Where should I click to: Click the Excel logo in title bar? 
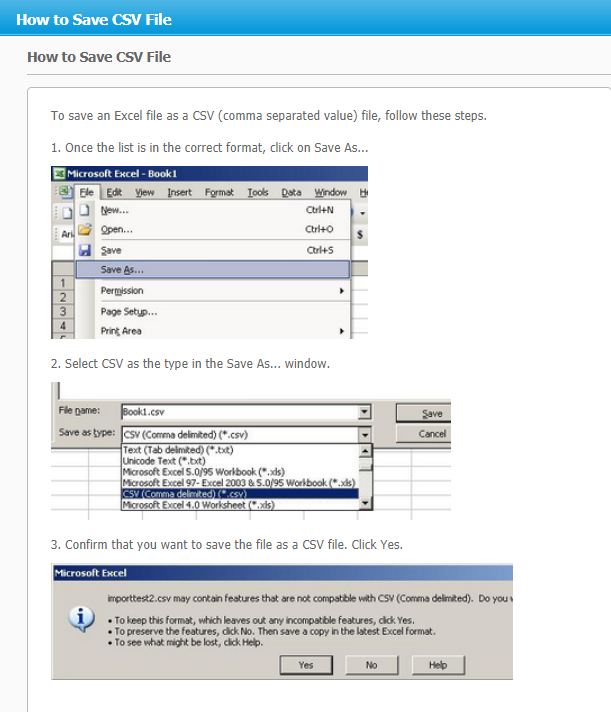point(59,174)
